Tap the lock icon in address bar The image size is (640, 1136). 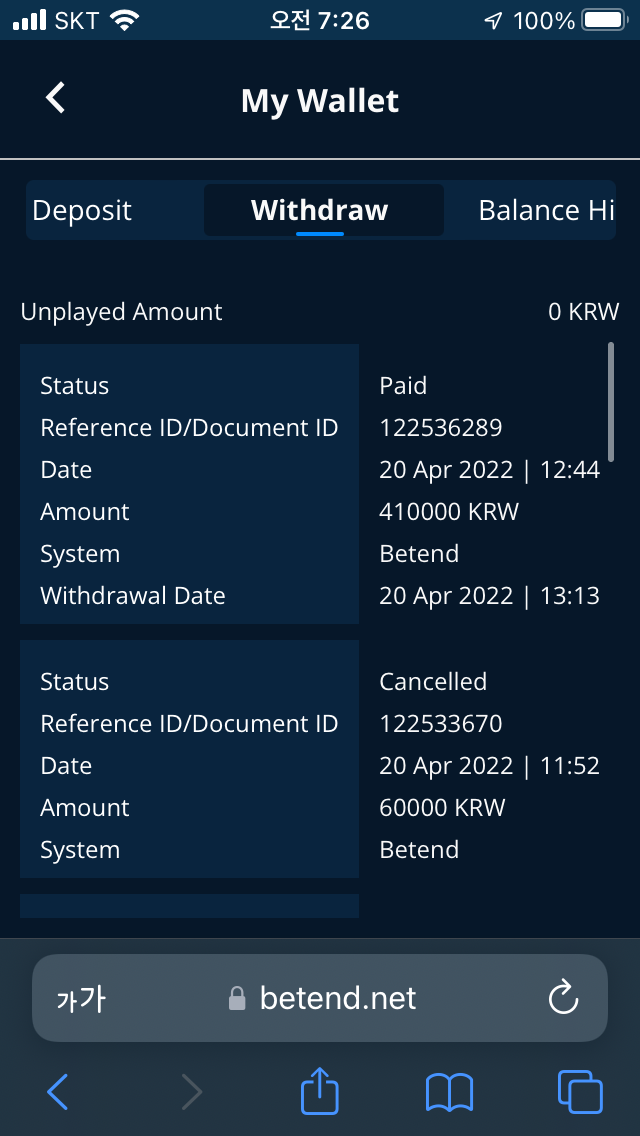(237, 998)
